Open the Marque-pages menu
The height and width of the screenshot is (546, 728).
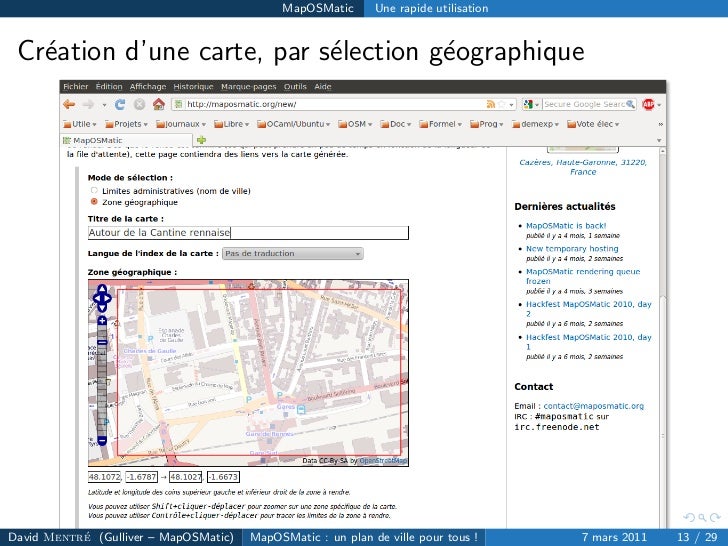pyautogui.click(x=248, y=86)
